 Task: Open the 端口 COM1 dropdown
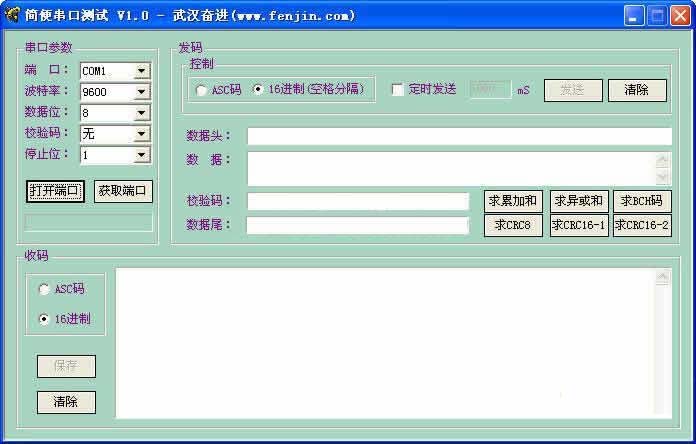pos(141,71)
